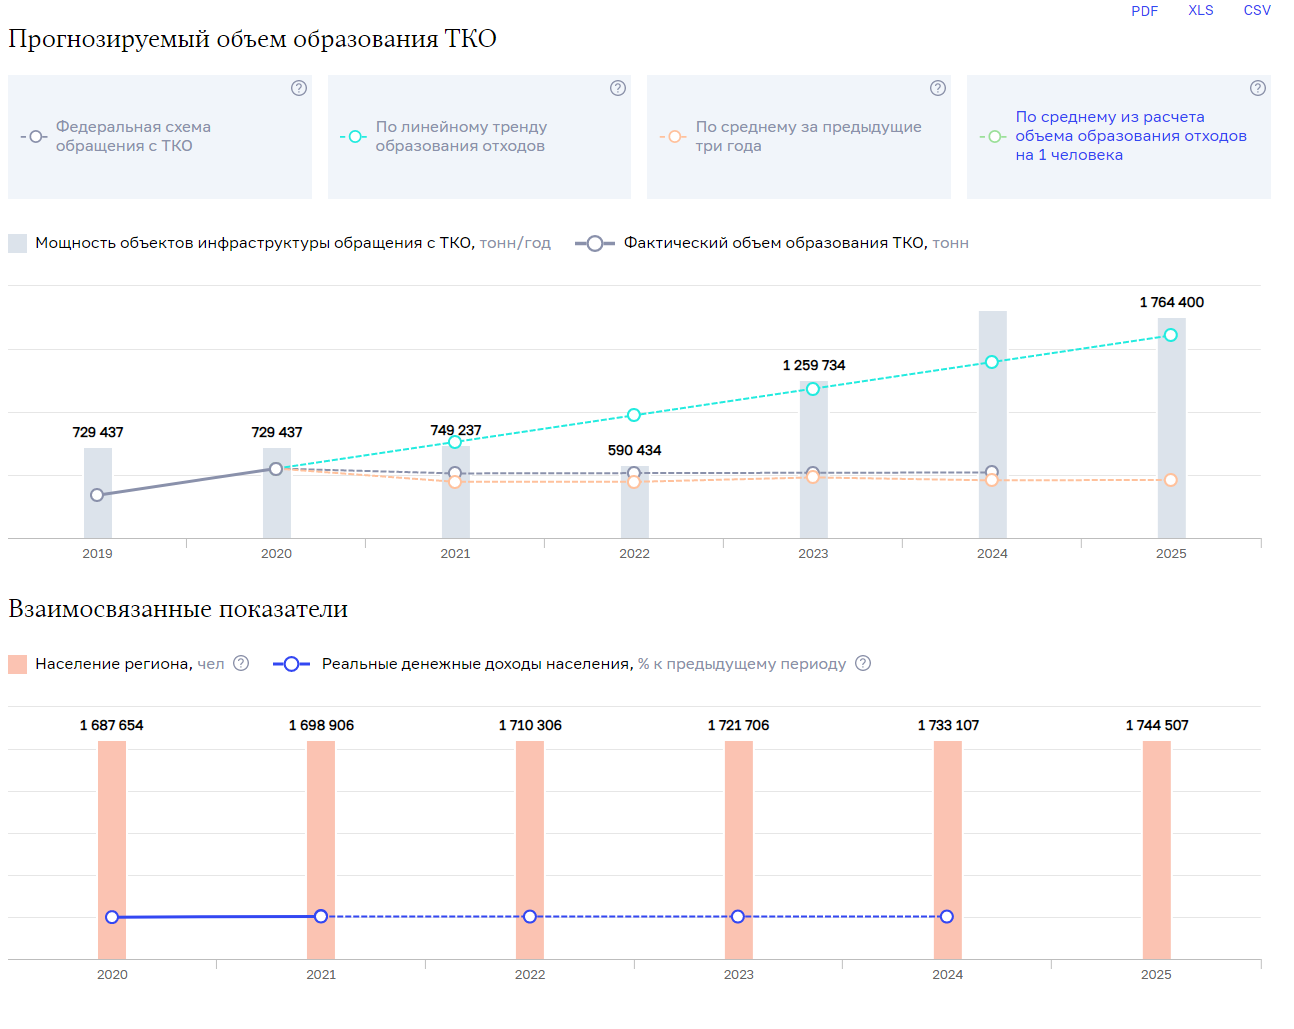Click the 2019 capacity bar labeled 729 437
The height and width of the screenshot is (1029, 1294).
coord(98,493)
